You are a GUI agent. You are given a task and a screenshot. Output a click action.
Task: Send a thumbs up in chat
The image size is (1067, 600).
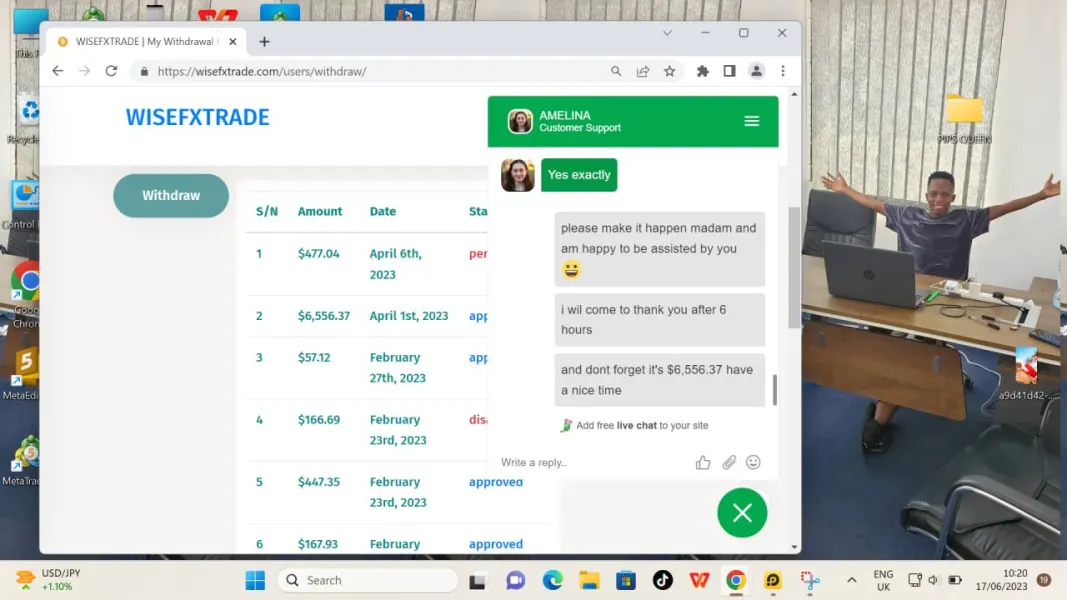click(703, 463)
